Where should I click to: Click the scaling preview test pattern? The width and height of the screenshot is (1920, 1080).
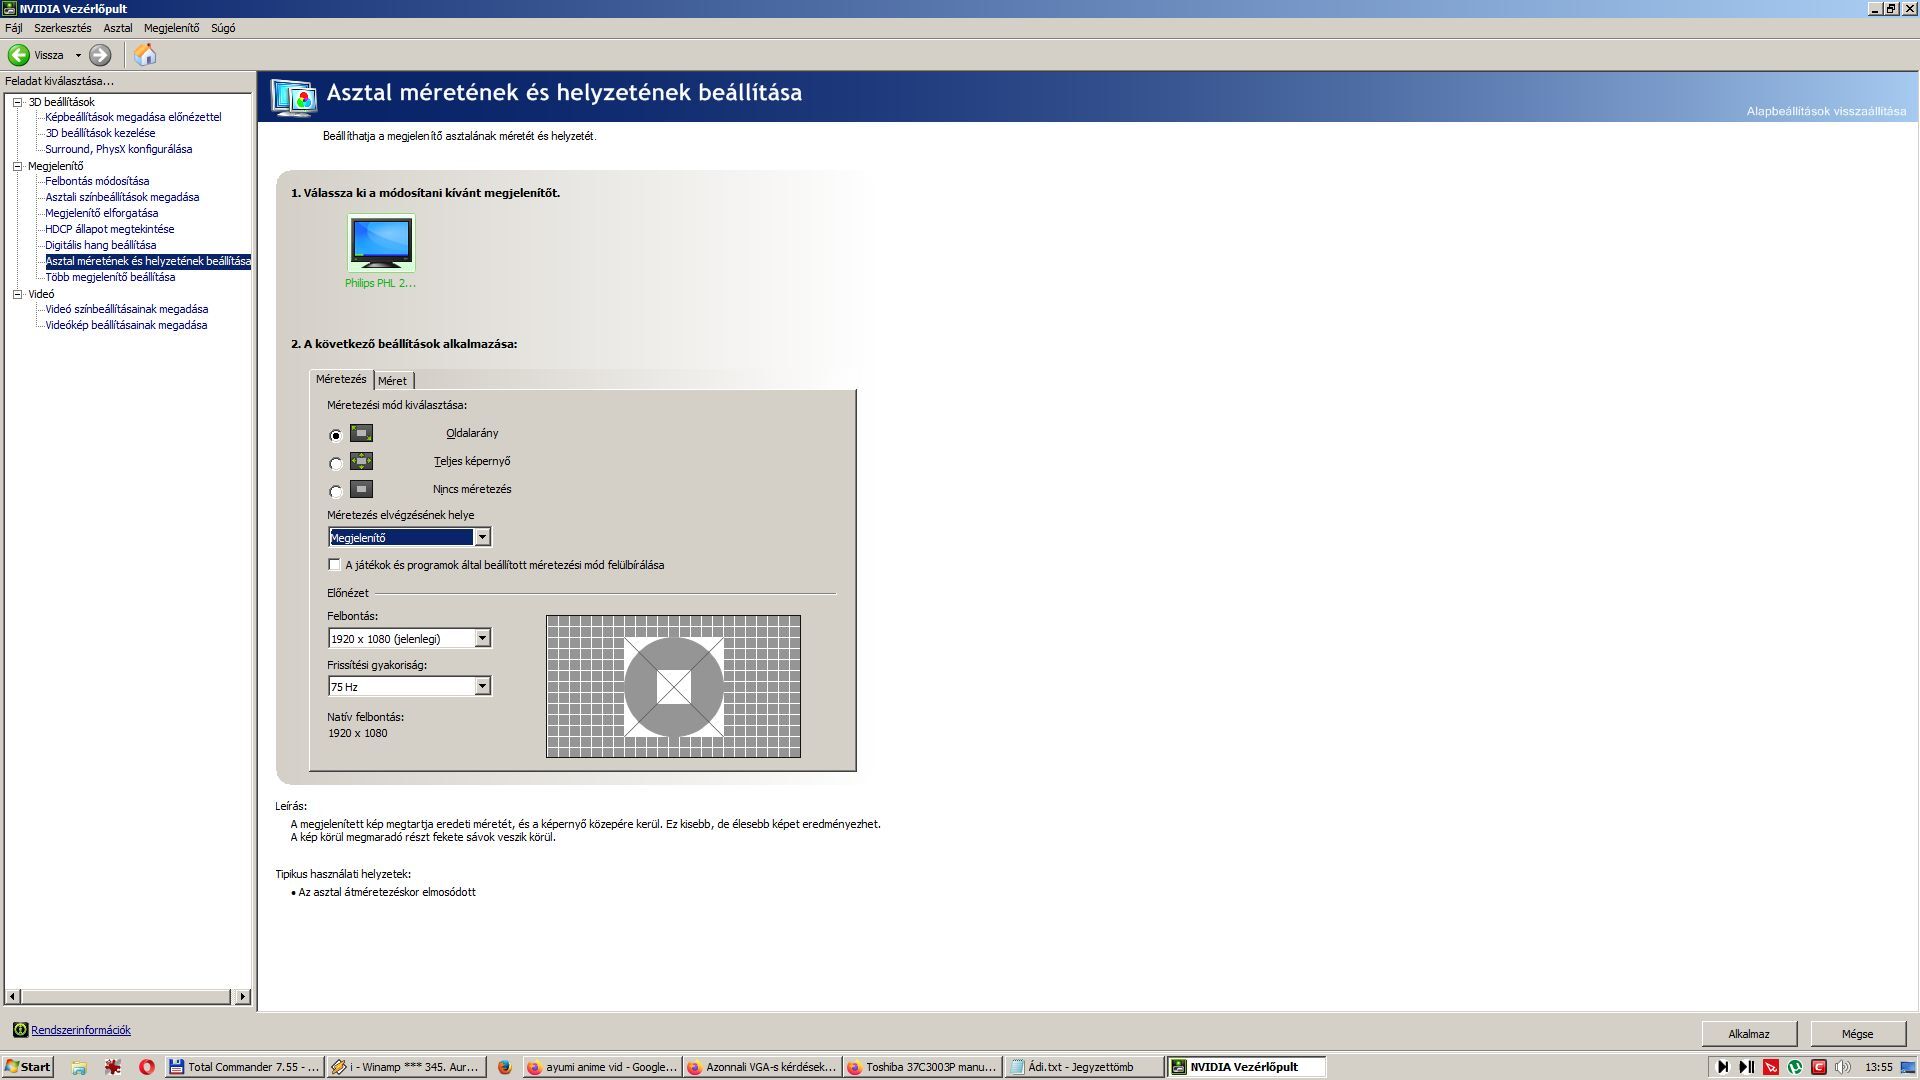tap(673, 686)
